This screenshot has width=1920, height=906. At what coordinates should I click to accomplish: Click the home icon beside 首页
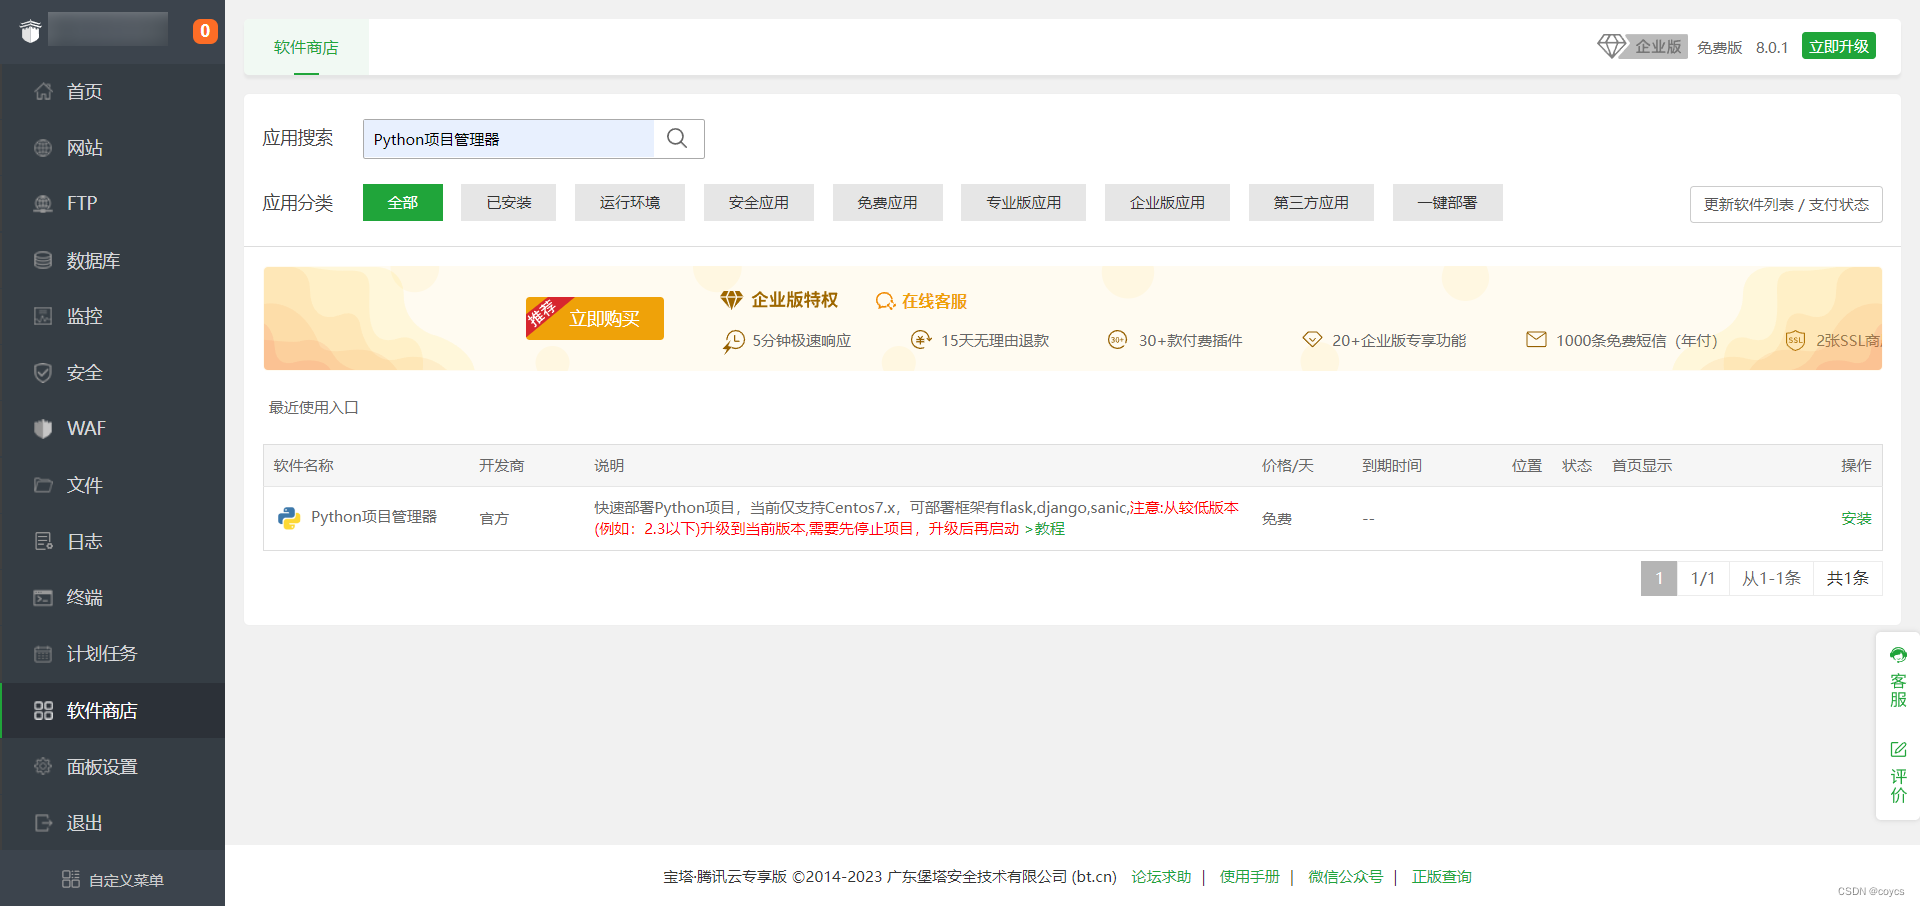point(43,92)
